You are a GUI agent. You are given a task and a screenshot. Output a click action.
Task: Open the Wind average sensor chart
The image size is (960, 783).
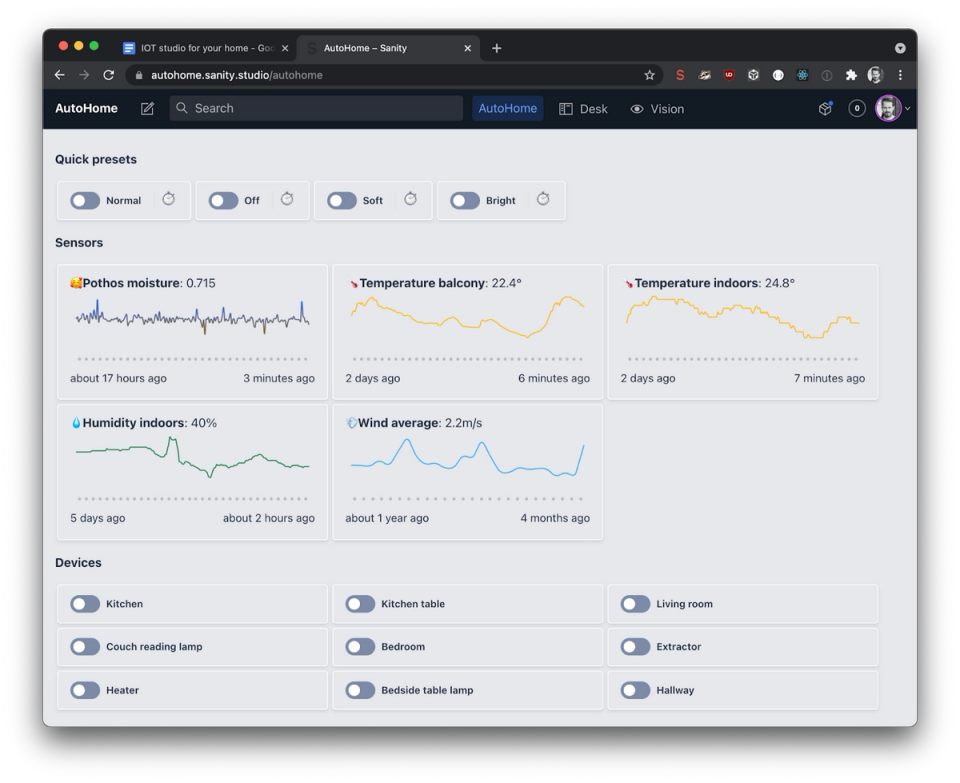(468, 472)
